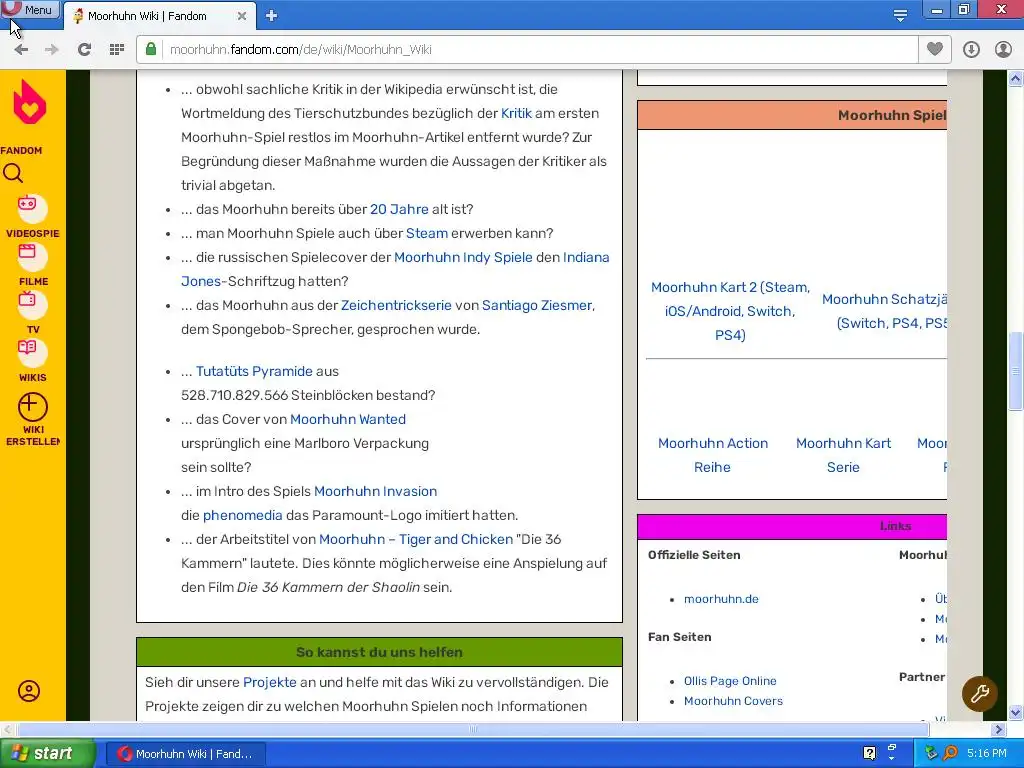The width and height of the screenshot is (1024, 768).
Task: Click the help question mark tray icon
Action: [x=869, y=753]
